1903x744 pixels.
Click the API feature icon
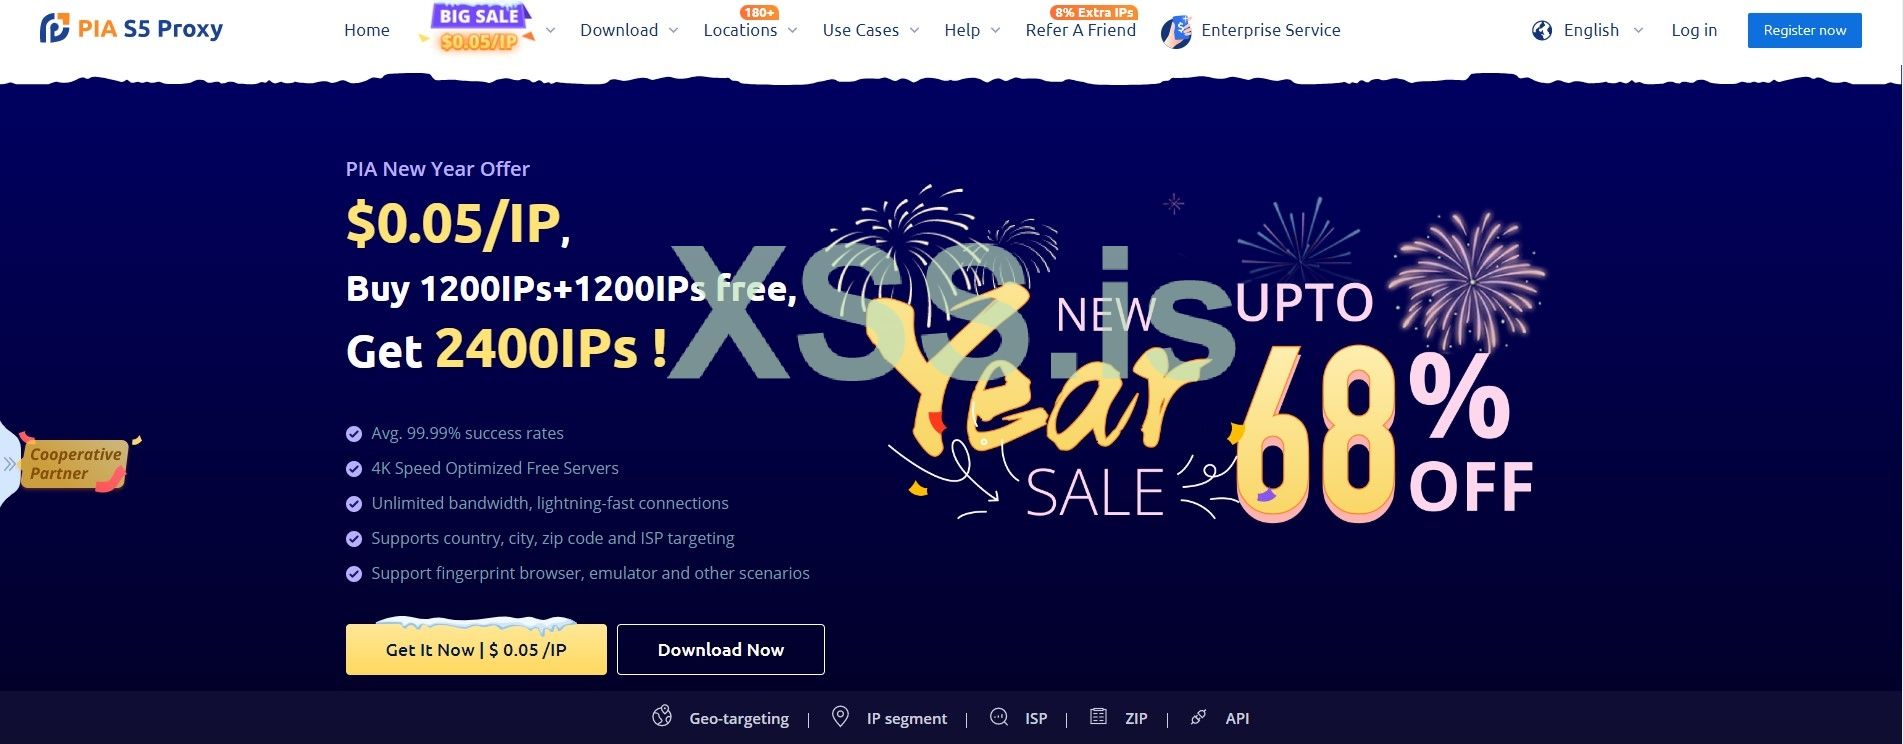[x=1198, y=717]
